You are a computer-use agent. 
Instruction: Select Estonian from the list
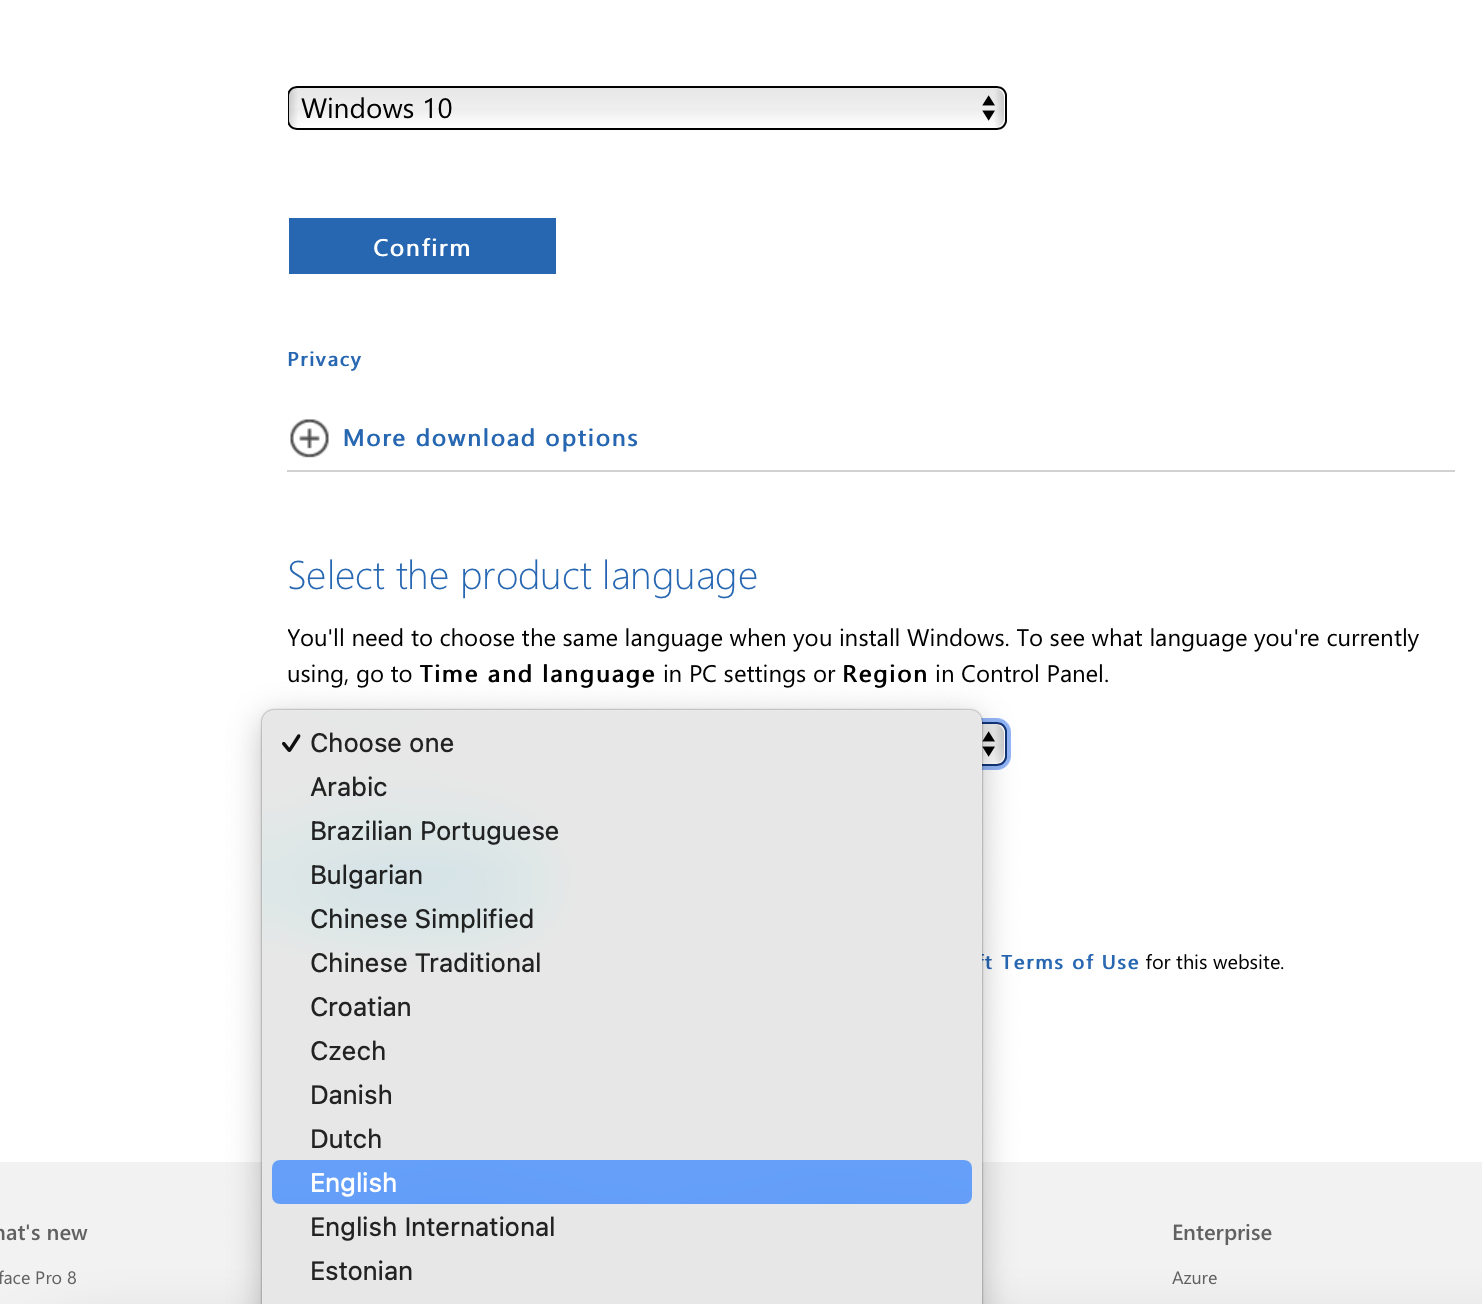click(622, 1271)
